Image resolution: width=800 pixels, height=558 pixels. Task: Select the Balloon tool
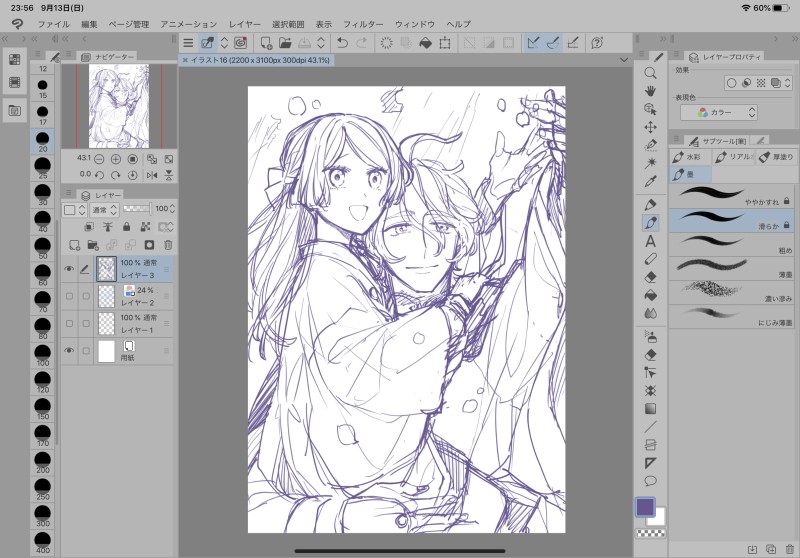click(x=650, y=481)
